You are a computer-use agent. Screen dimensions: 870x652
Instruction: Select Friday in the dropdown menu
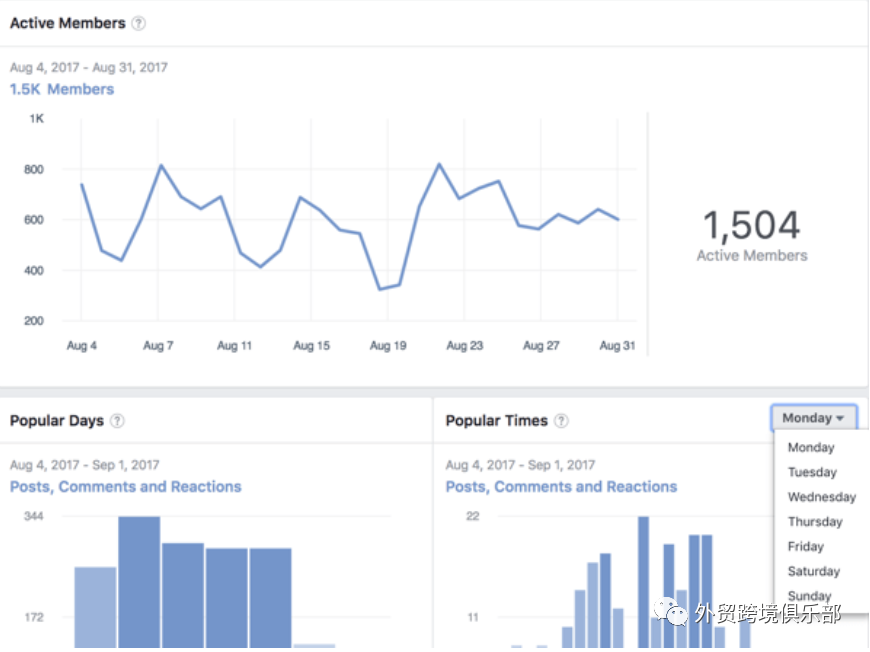[x=805, y=546]
